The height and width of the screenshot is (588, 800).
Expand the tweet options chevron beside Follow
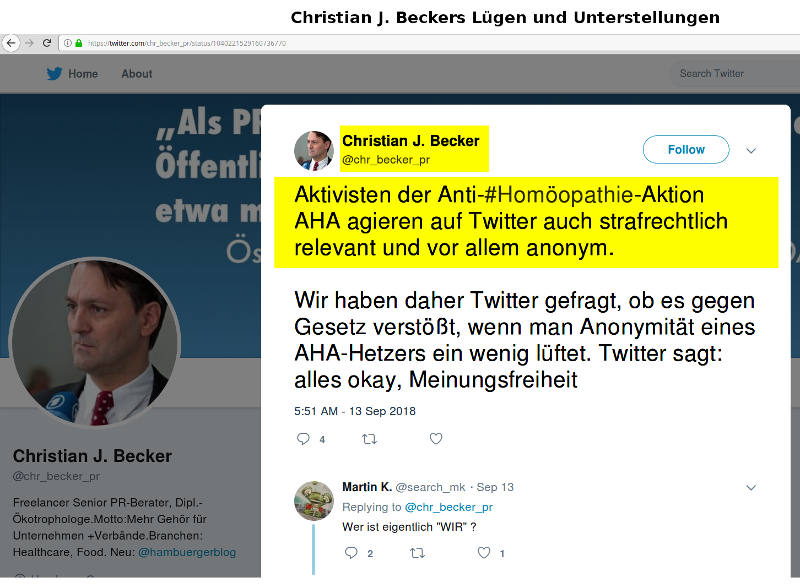pos(751,150)
